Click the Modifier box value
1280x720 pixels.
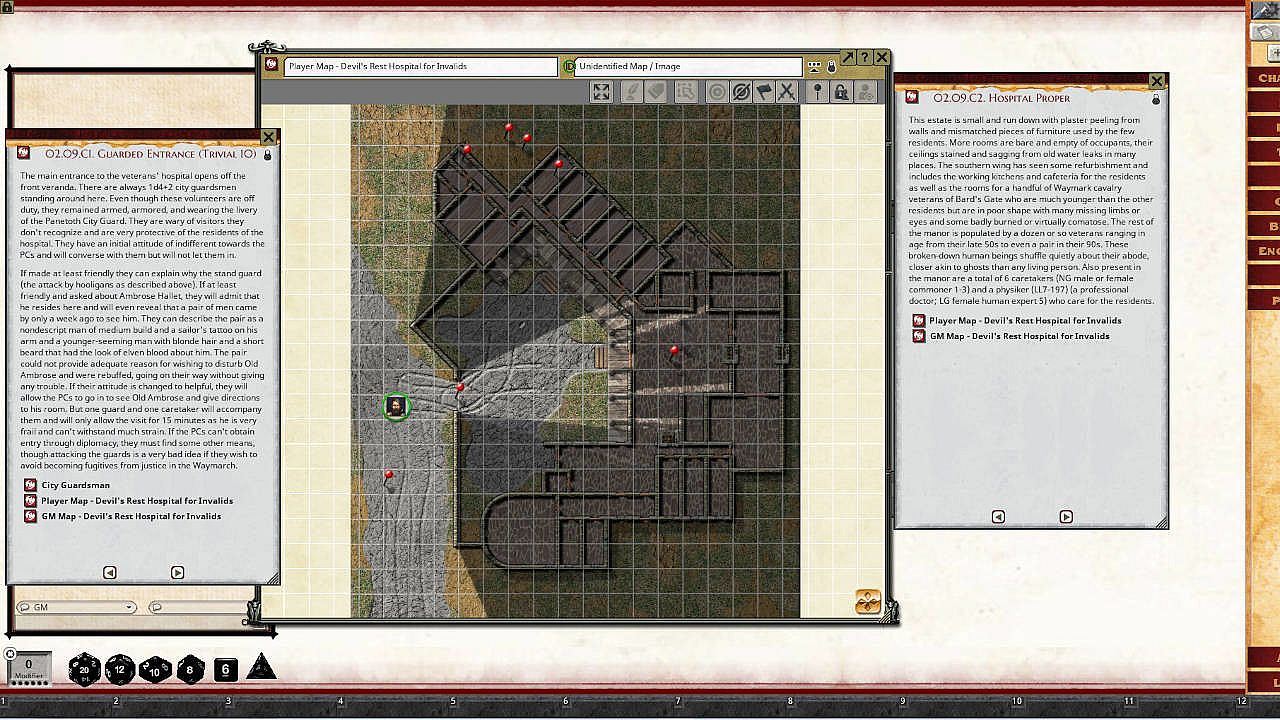(29, 666)
